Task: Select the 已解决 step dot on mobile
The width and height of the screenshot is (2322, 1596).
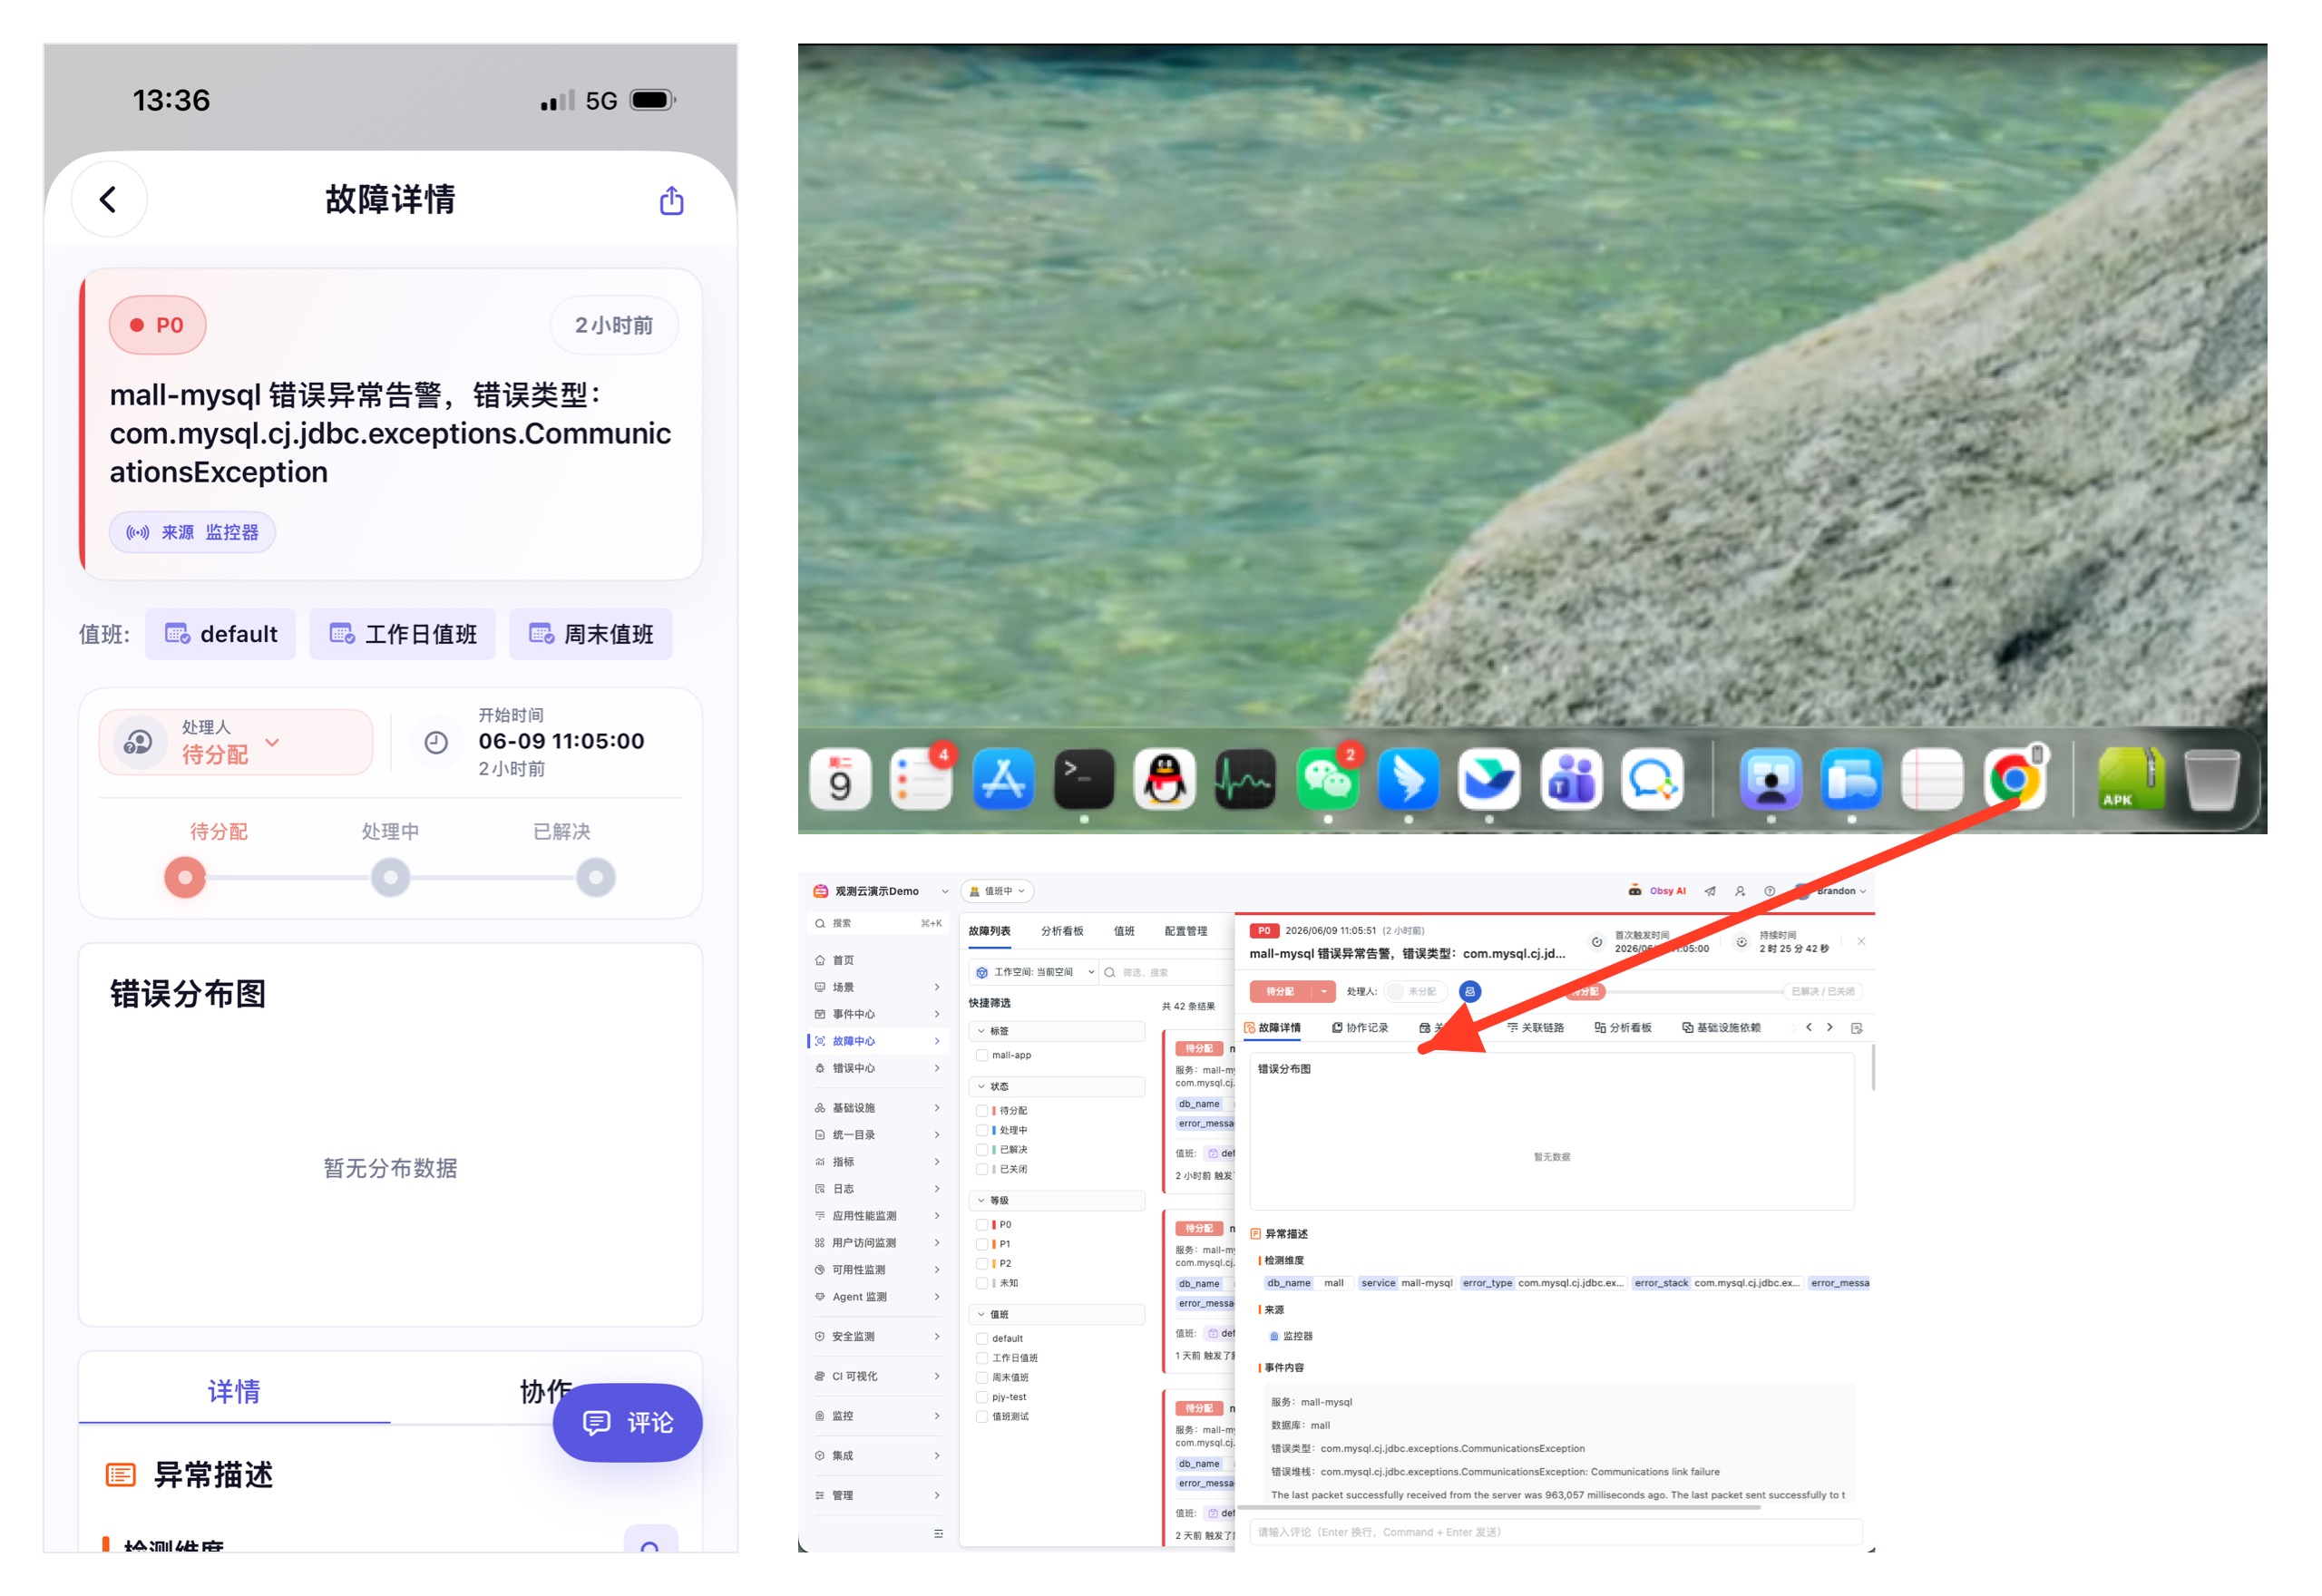Action: tap(596, 878)
